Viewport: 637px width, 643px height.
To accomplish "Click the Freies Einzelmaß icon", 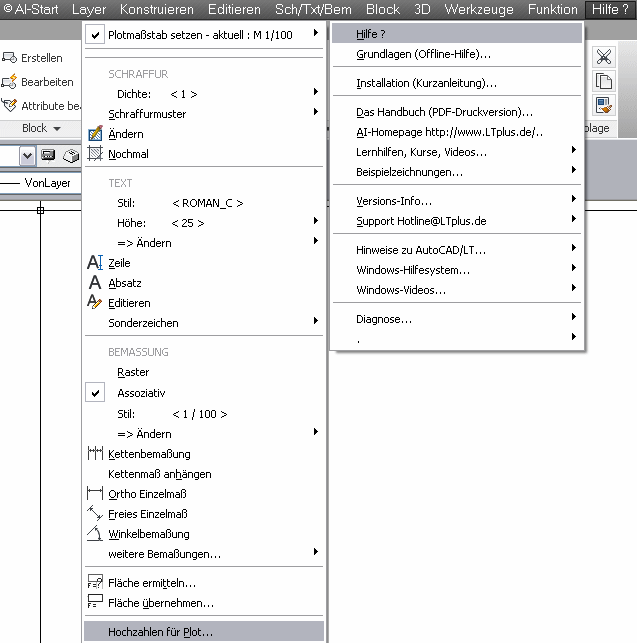I will point(95,513).
